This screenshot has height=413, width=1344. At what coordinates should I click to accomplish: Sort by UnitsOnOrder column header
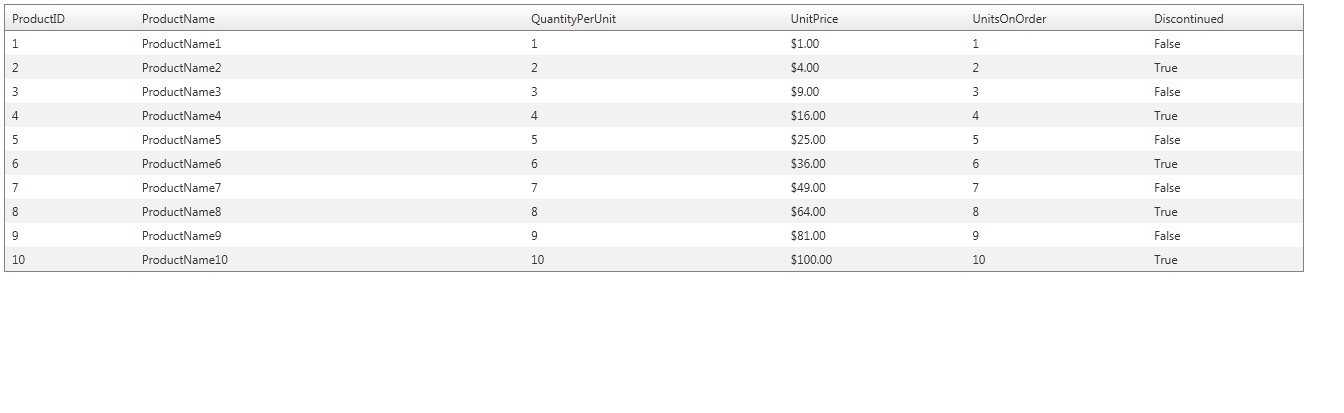1009,19
